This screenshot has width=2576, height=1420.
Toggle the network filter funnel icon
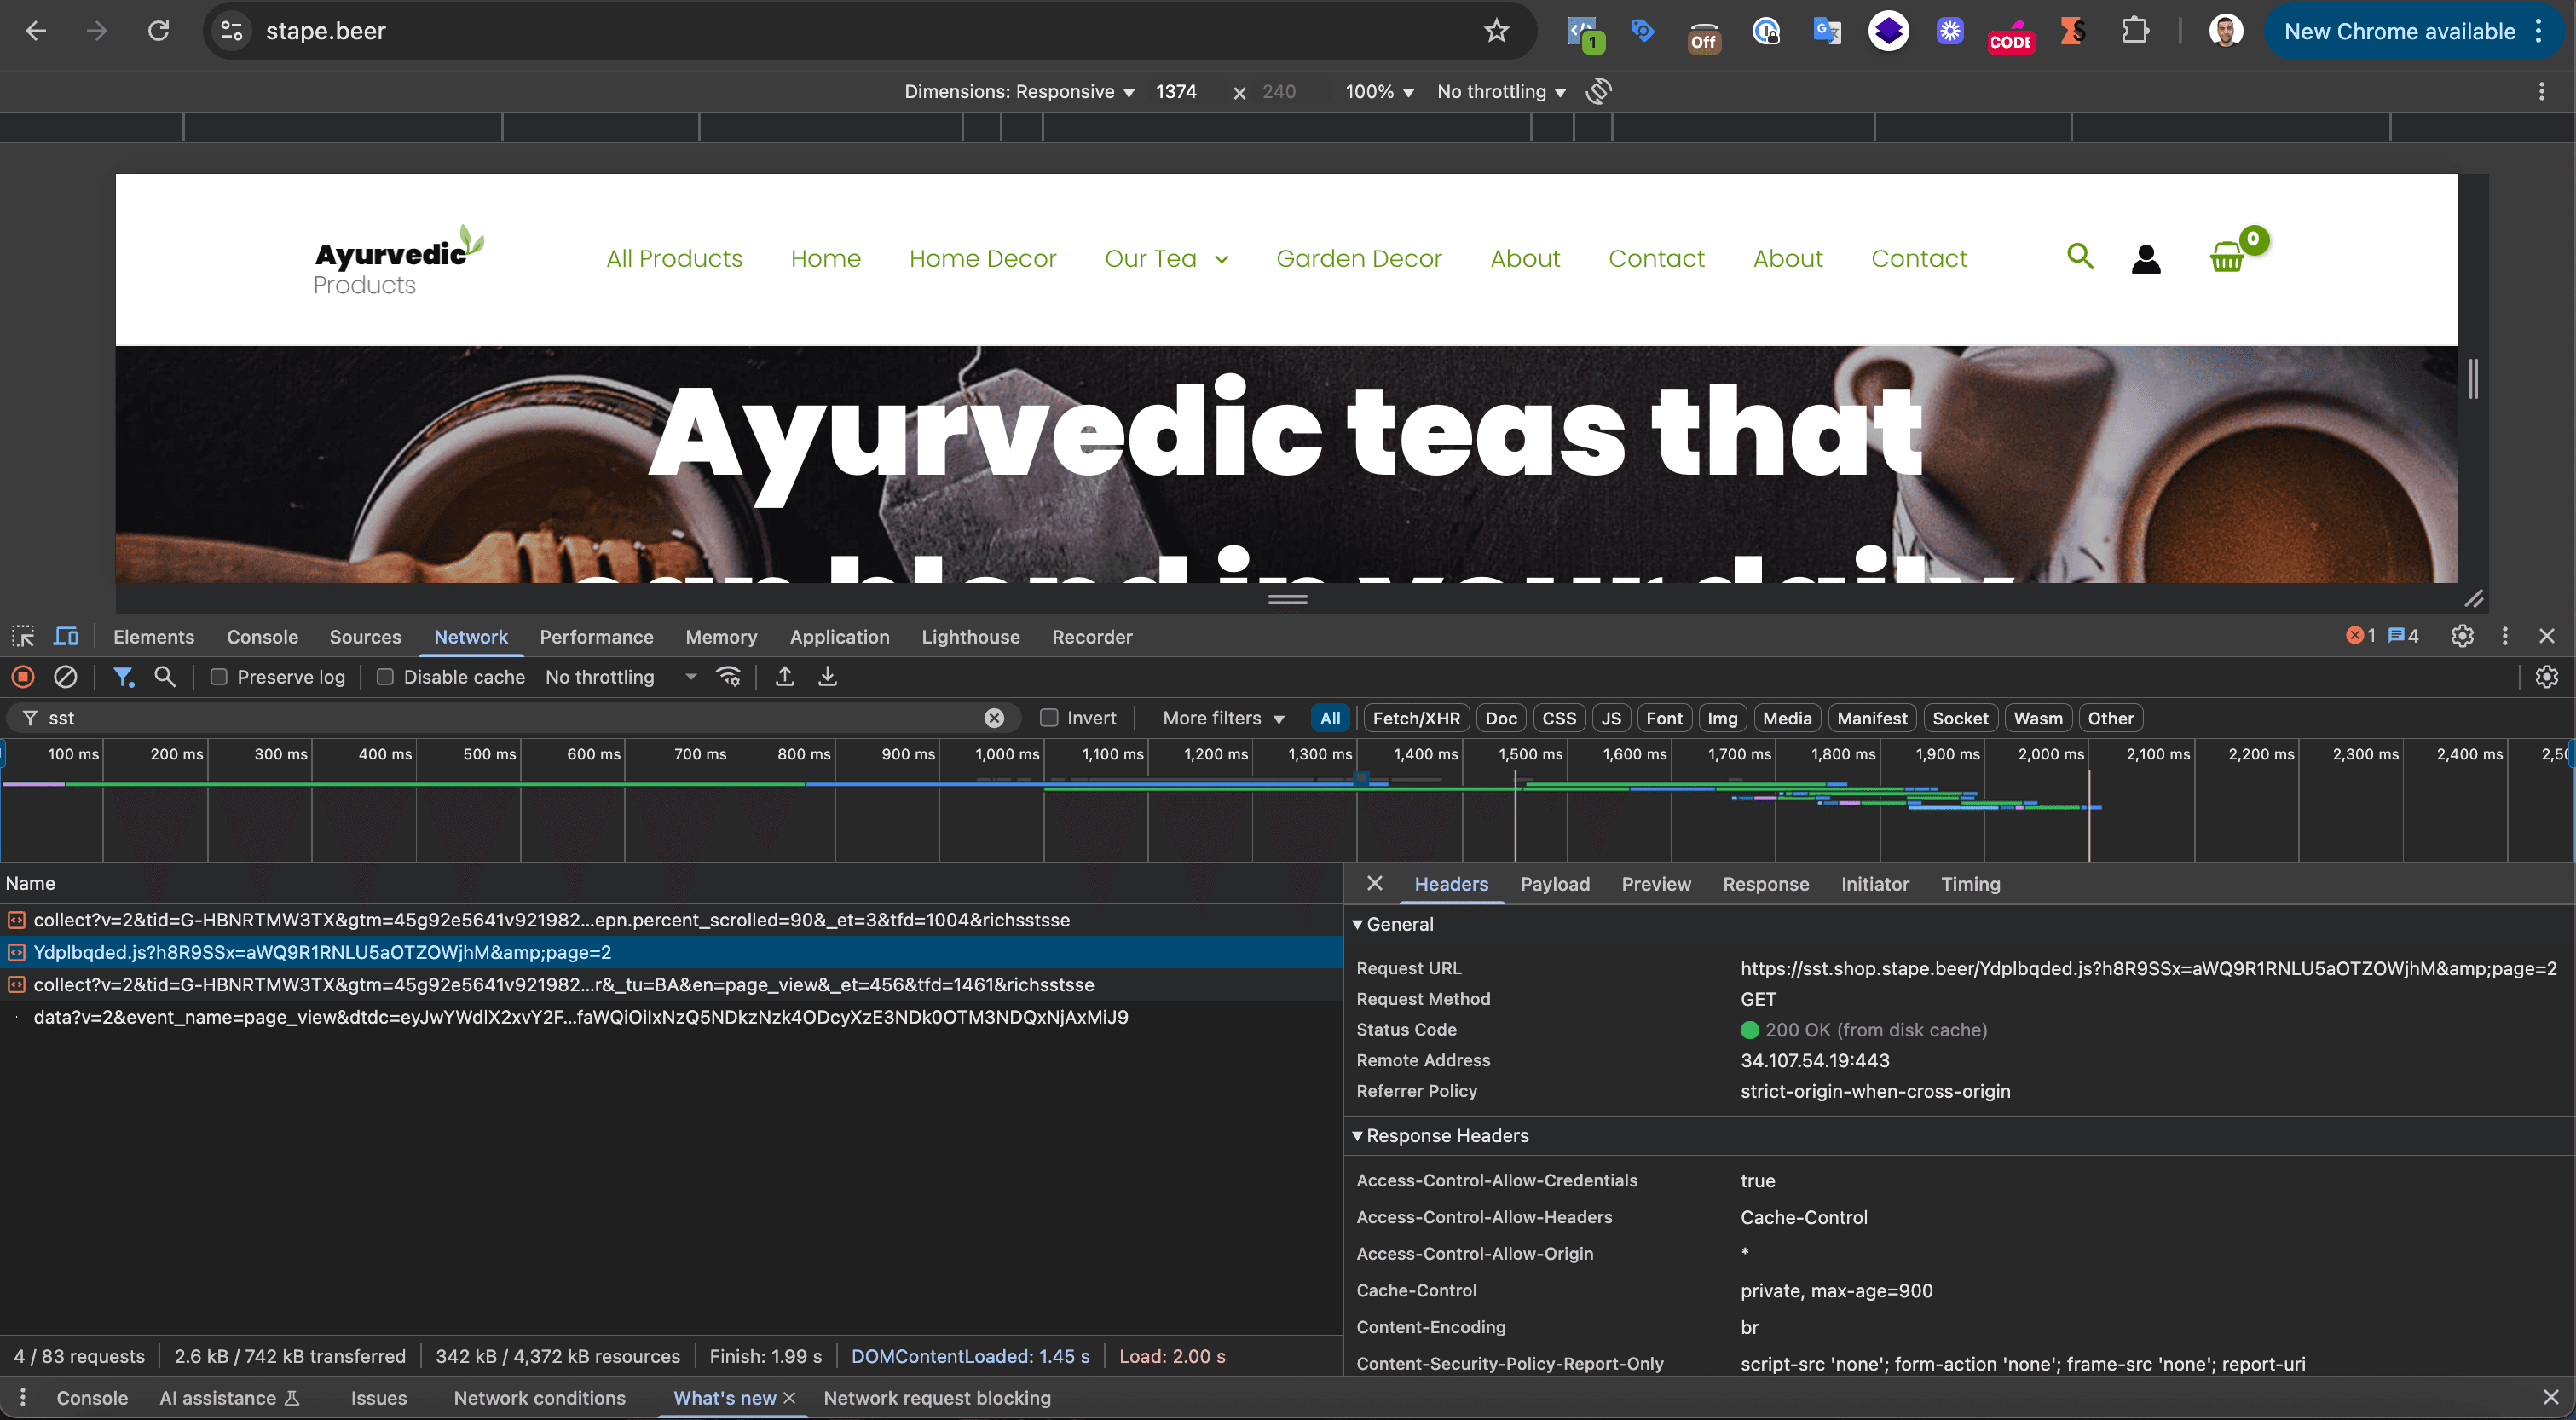tap(123, 677)
